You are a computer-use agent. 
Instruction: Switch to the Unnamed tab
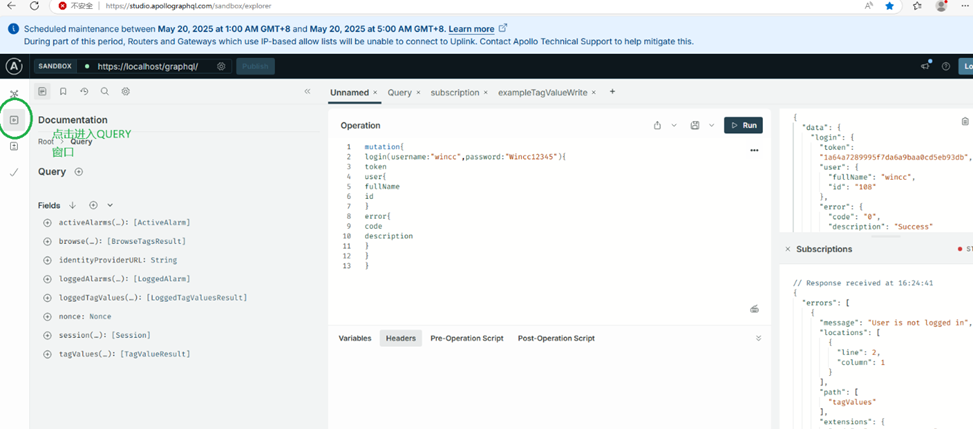click(x=349, y=92)
